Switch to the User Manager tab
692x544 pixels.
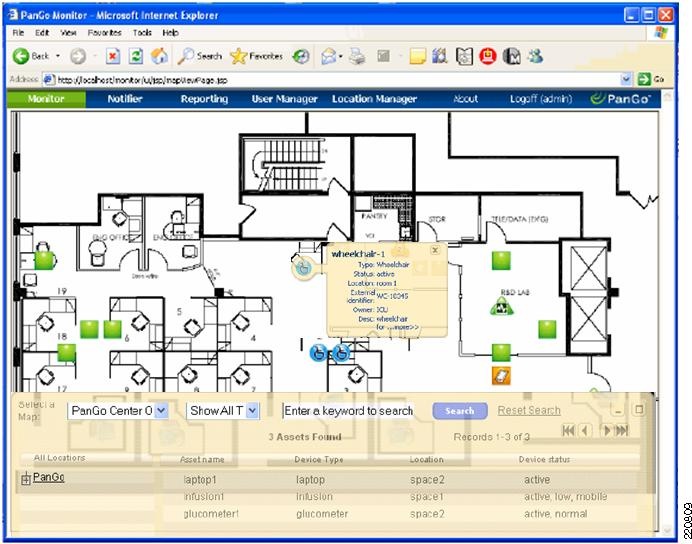[285, 99]
